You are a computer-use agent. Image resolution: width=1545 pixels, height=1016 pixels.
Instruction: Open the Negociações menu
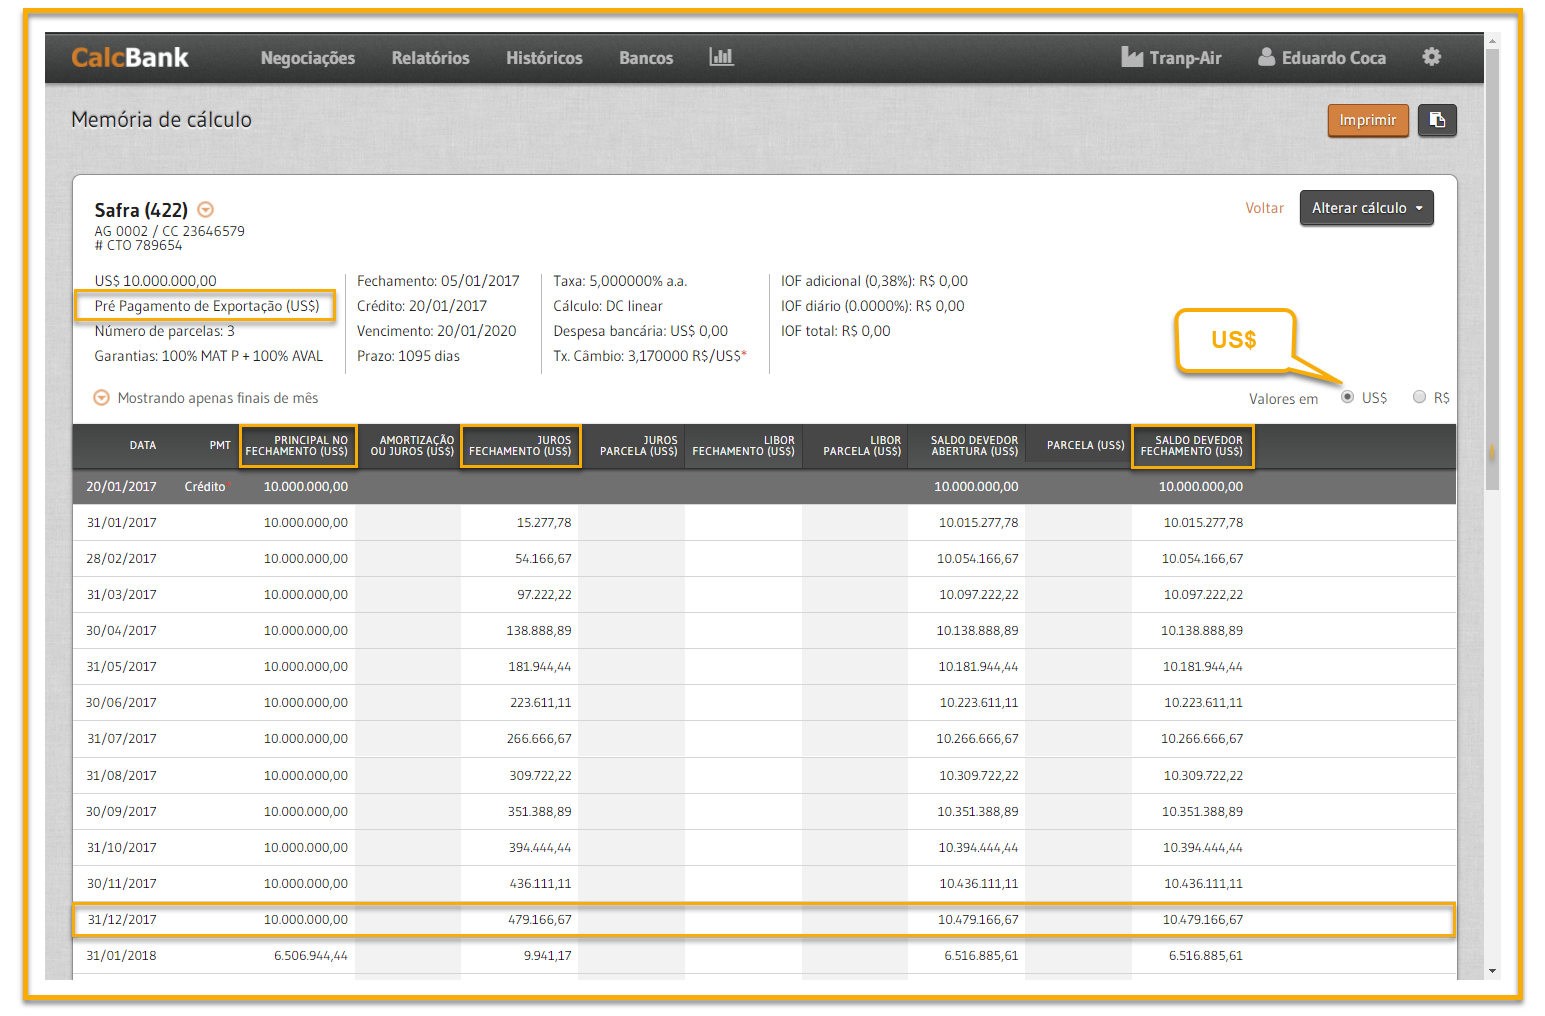308,58
